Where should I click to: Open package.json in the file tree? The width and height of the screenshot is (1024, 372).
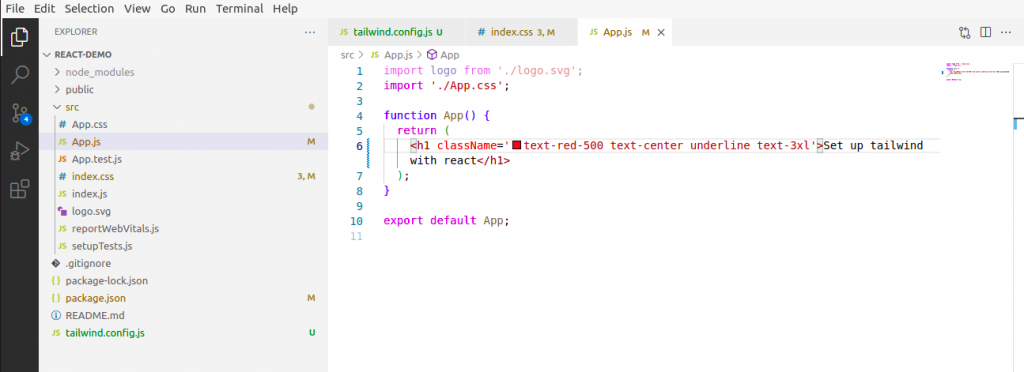point(95,298)
